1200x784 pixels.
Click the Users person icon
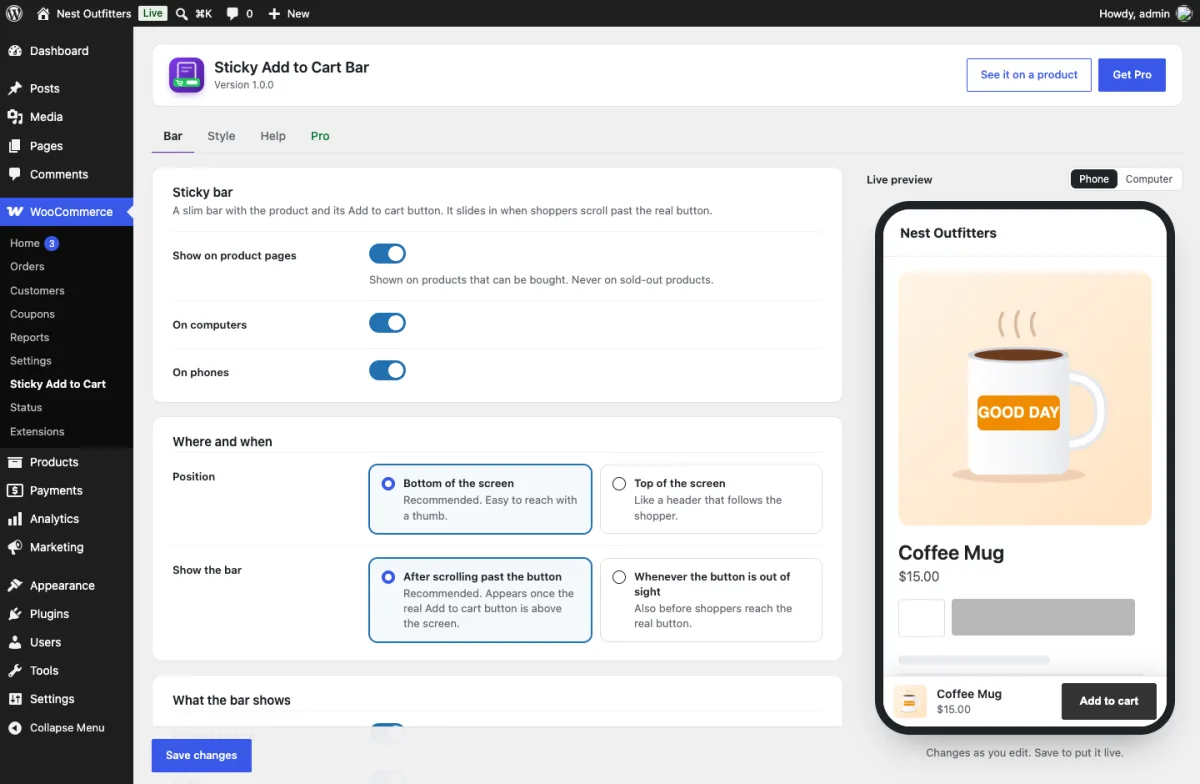[x=15, y=642]
